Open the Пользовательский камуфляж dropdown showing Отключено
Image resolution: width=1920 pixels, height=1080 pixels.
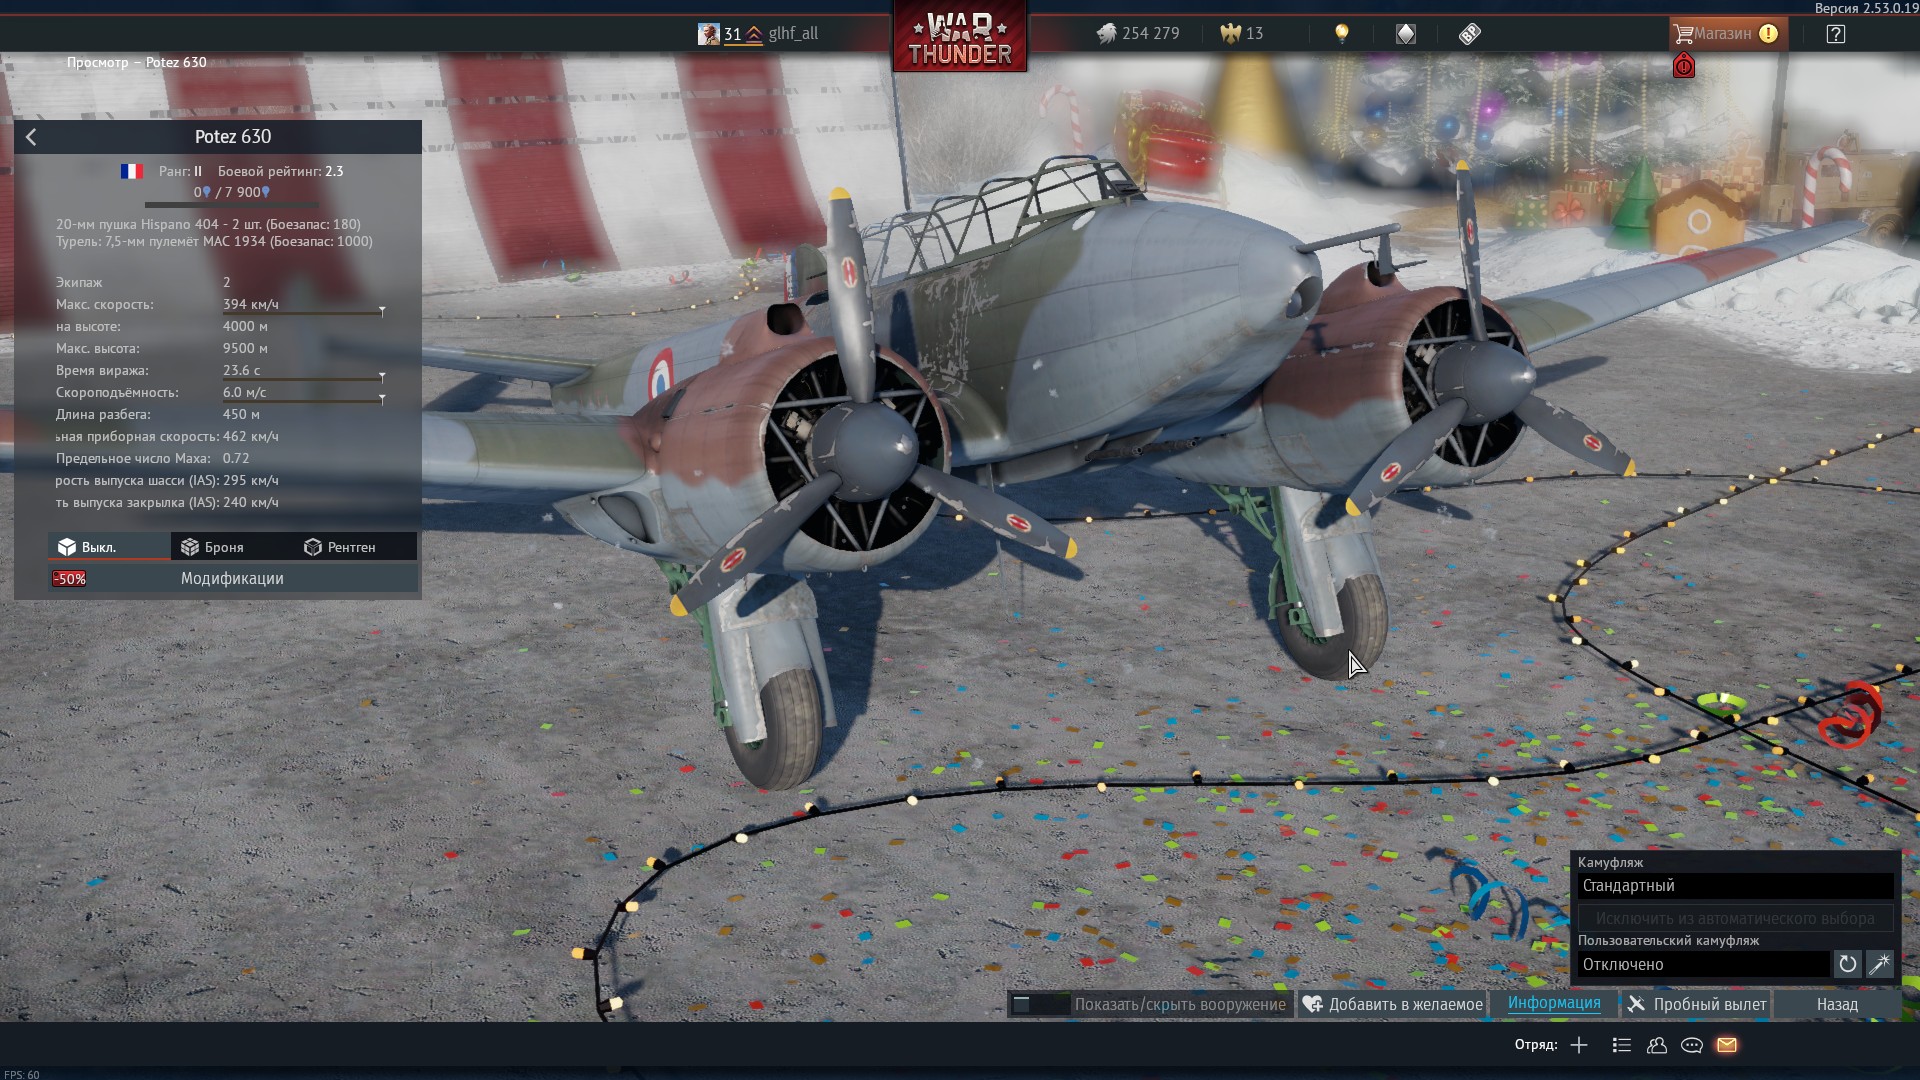click(1703, 964)
